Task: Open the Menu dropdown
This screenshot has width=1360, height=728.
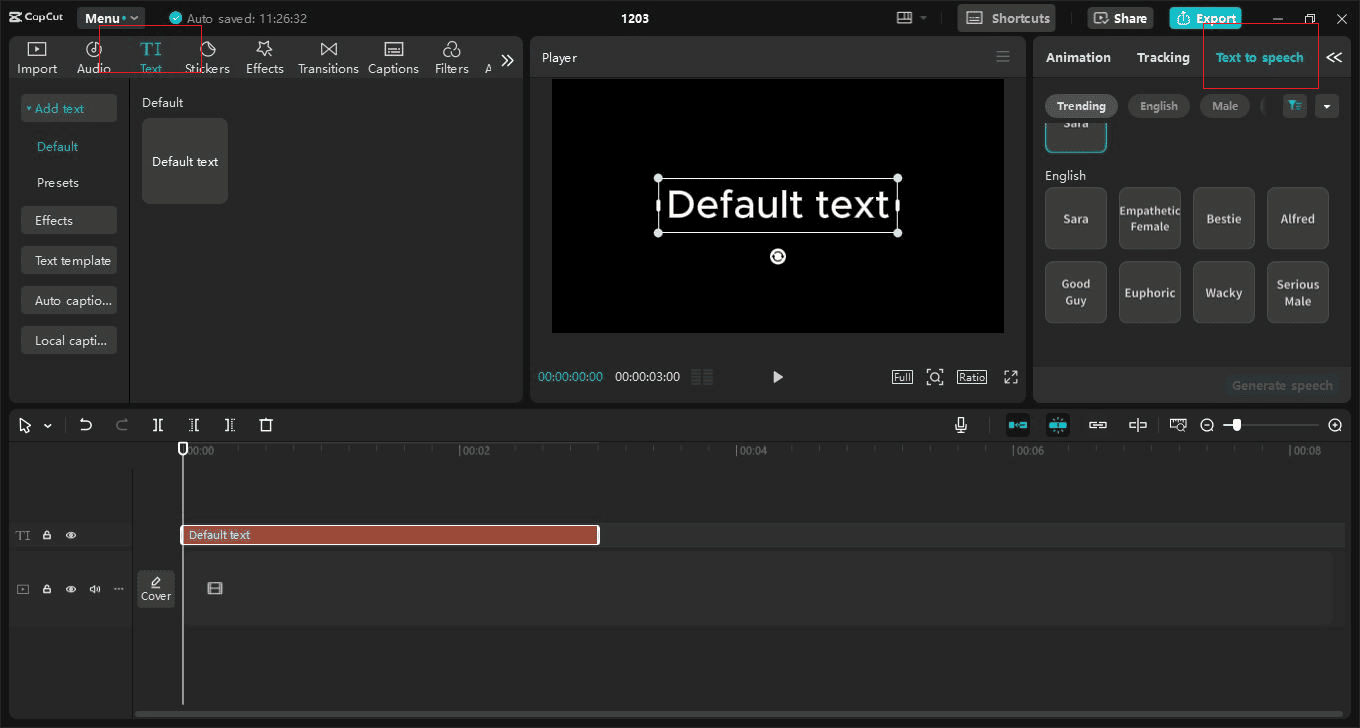Action: pos(111,18)
